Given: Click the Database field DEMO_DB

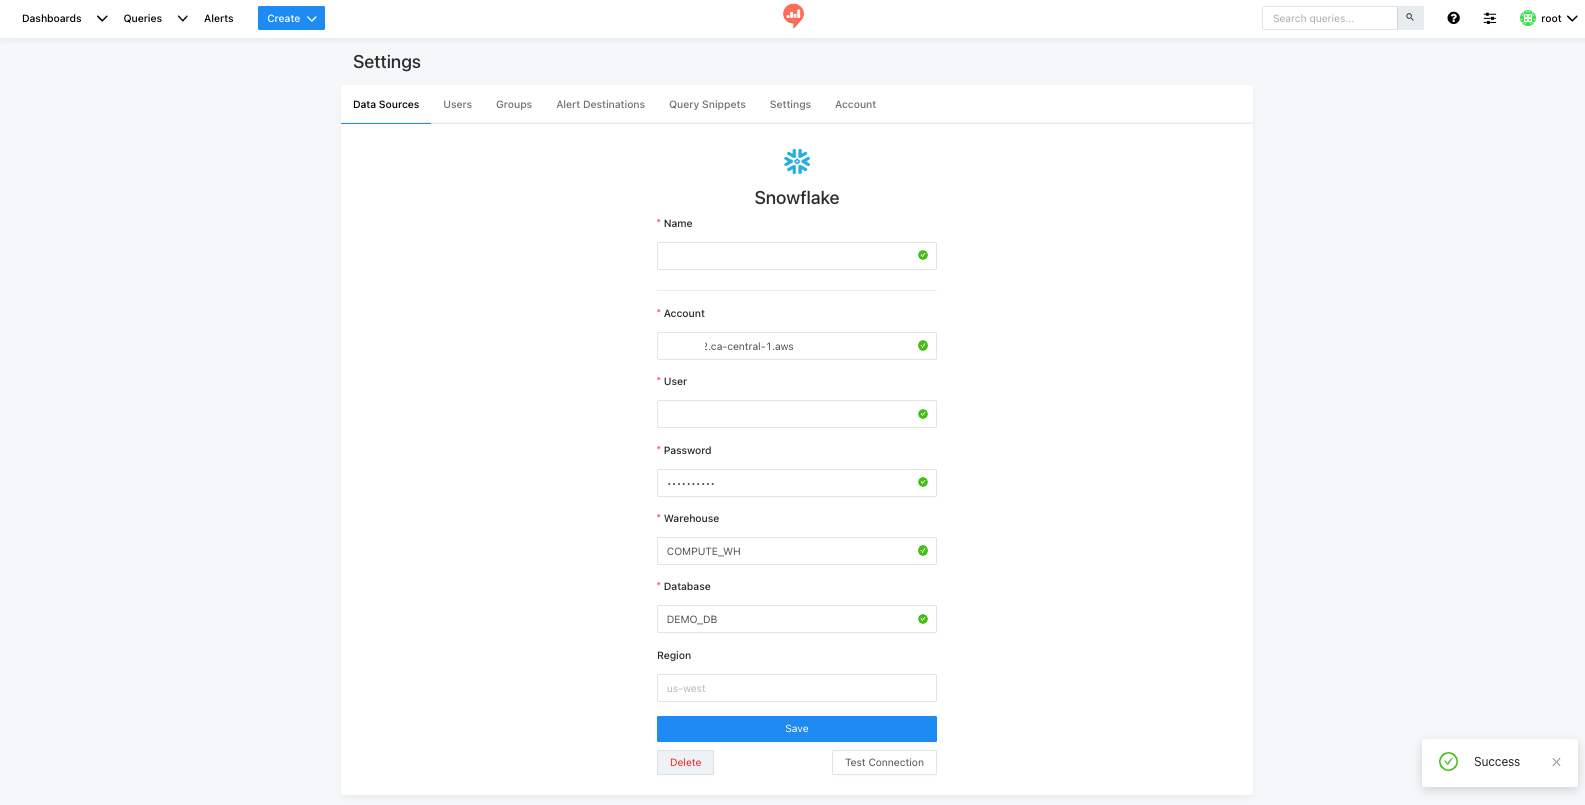Looking at the screenshot, I should 797,619.
